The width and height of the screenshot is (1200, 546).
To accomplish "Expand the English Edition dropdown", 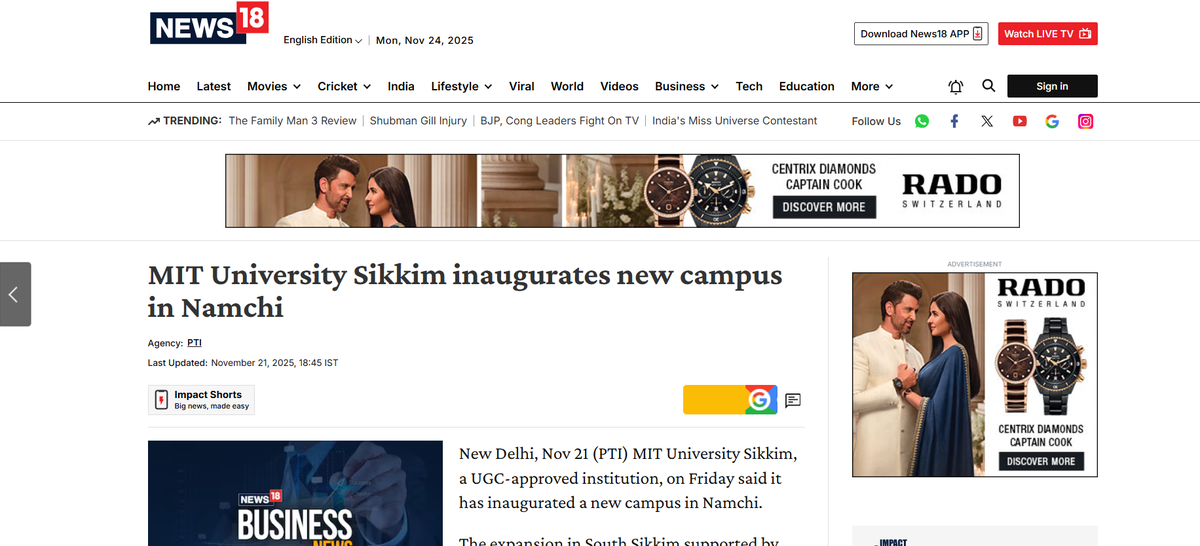I will [x=322, y=40].
